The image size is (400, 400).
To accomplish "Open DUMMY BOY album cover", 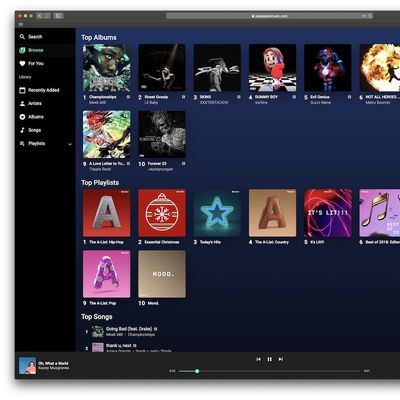I will [272, 68].
